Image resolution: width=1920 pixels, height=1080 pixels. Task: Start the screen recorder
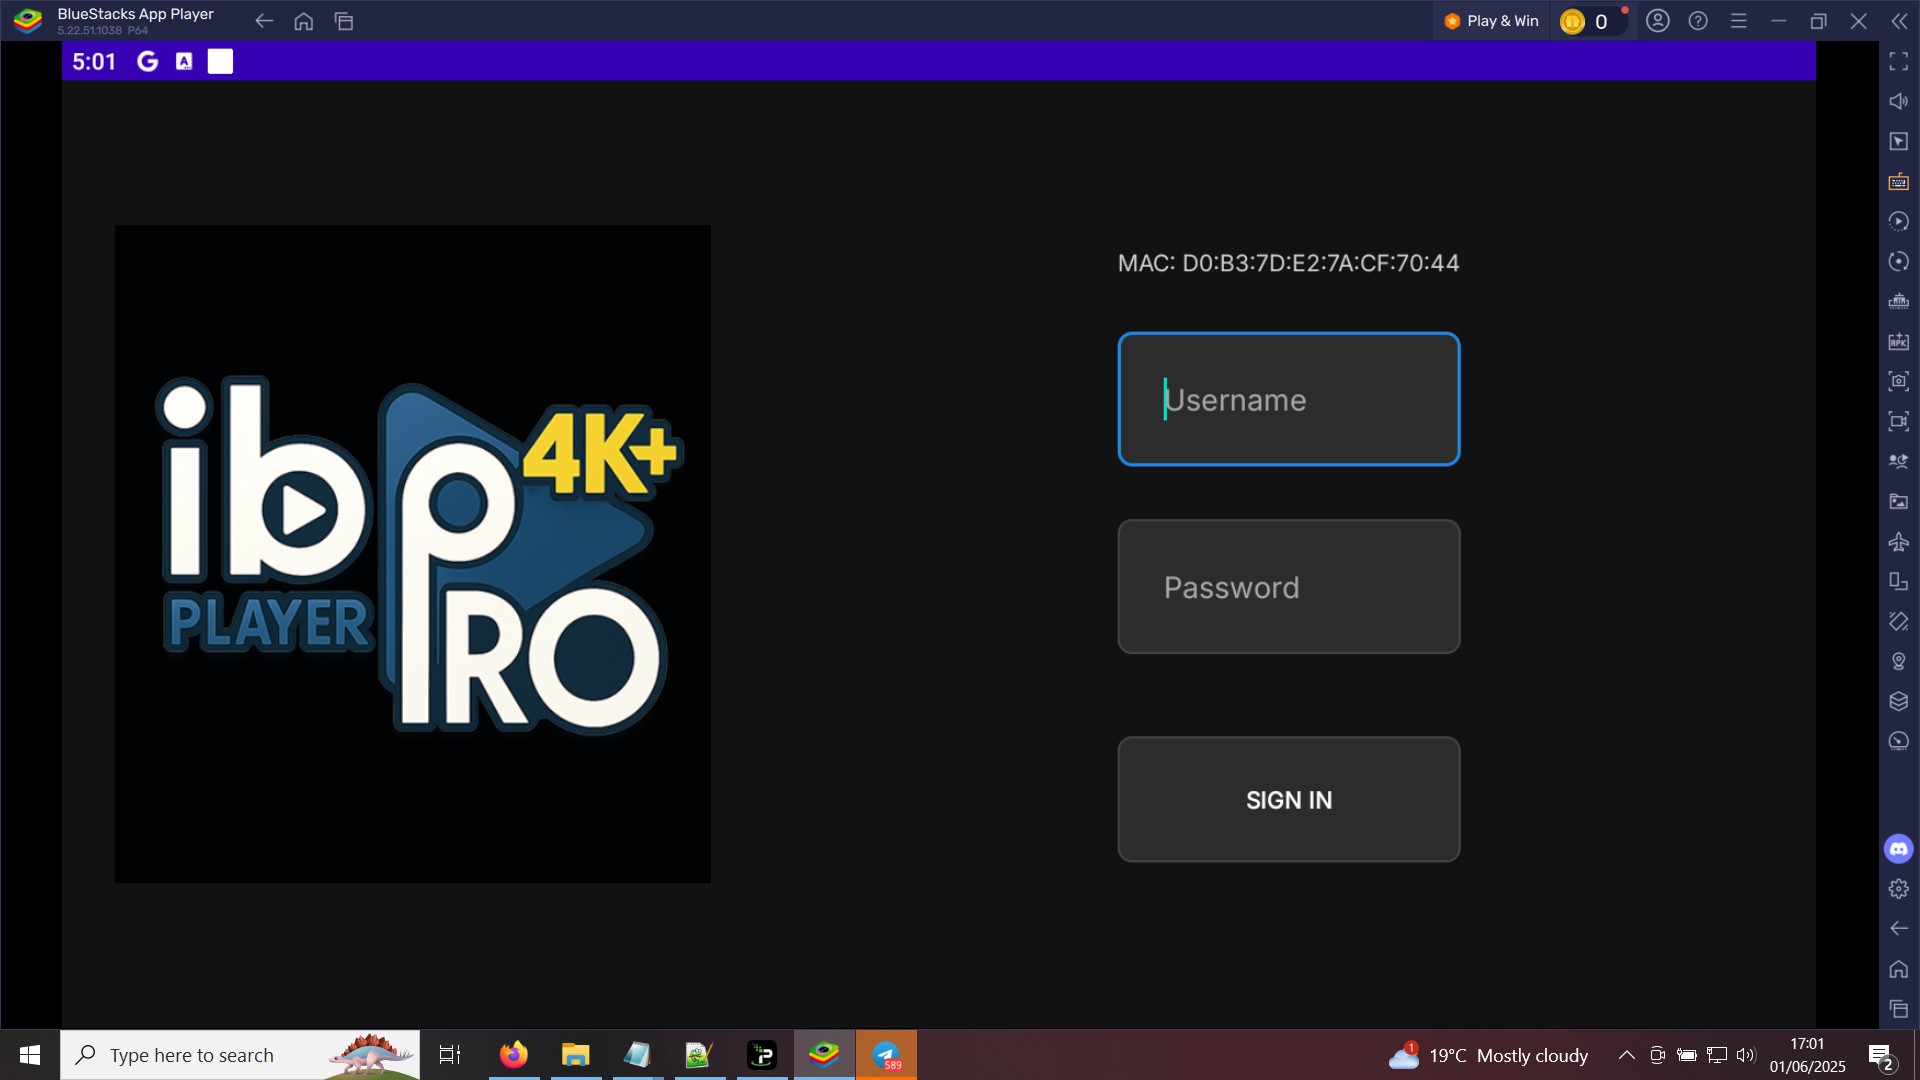[x=1898, y=421]
